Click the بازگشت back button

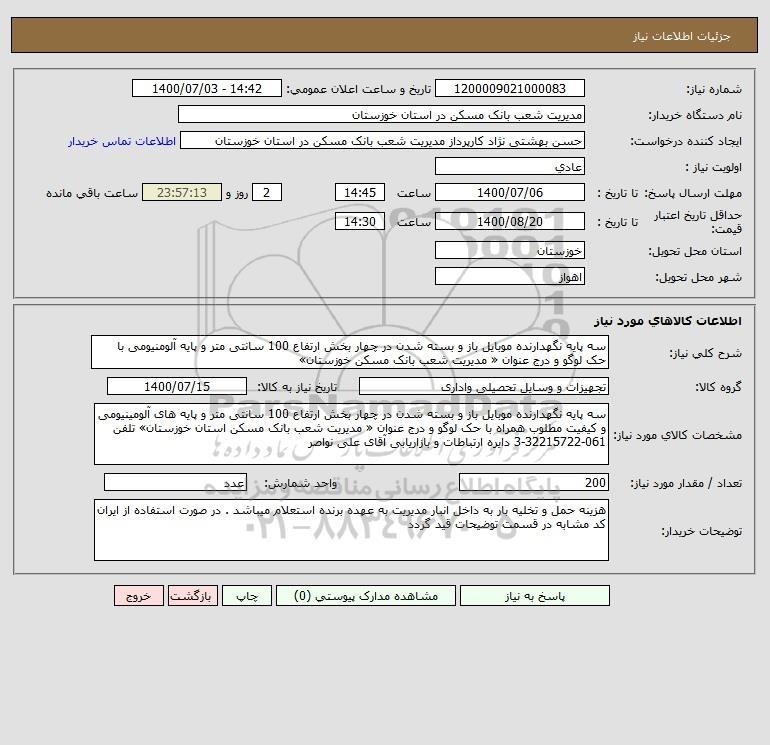click(x=192, y=596)
